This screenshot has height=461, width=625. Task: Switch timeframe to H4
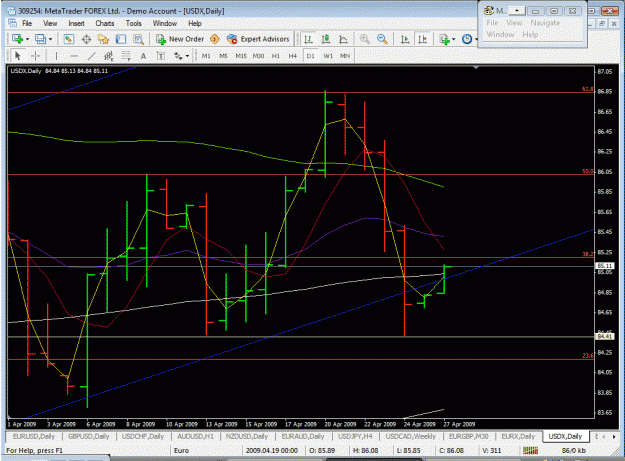pos(293,56)
